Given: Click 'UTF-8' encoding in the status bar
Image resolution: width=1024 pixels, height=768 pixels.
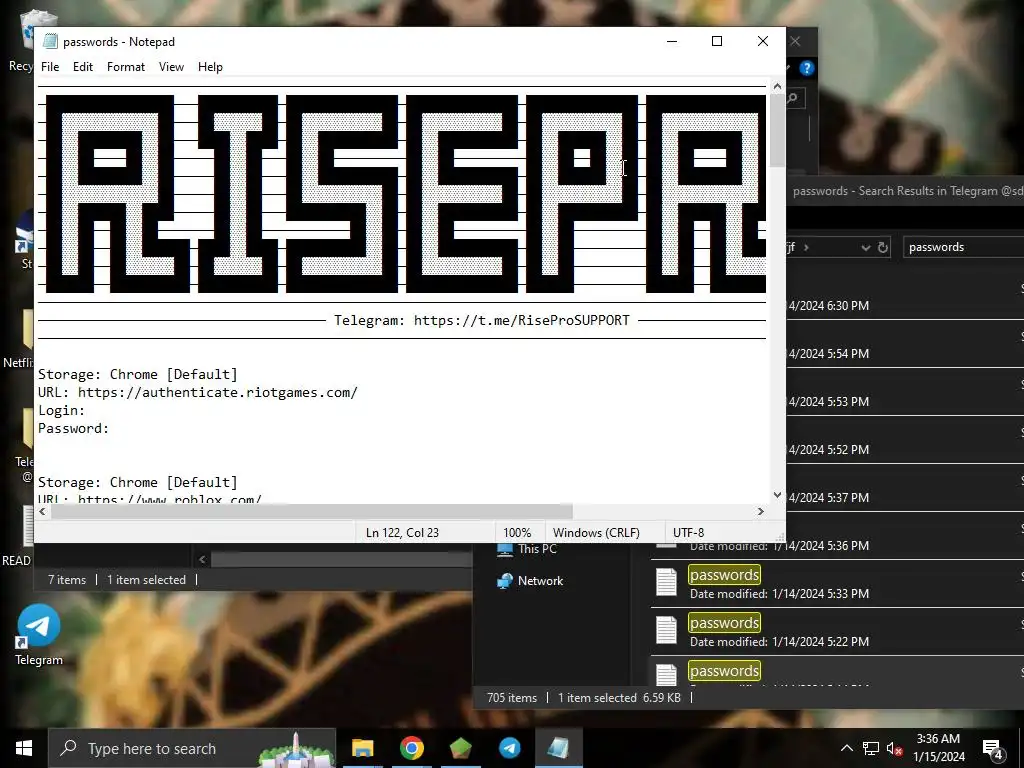Looking at the screenshot, I should point(688,532).
